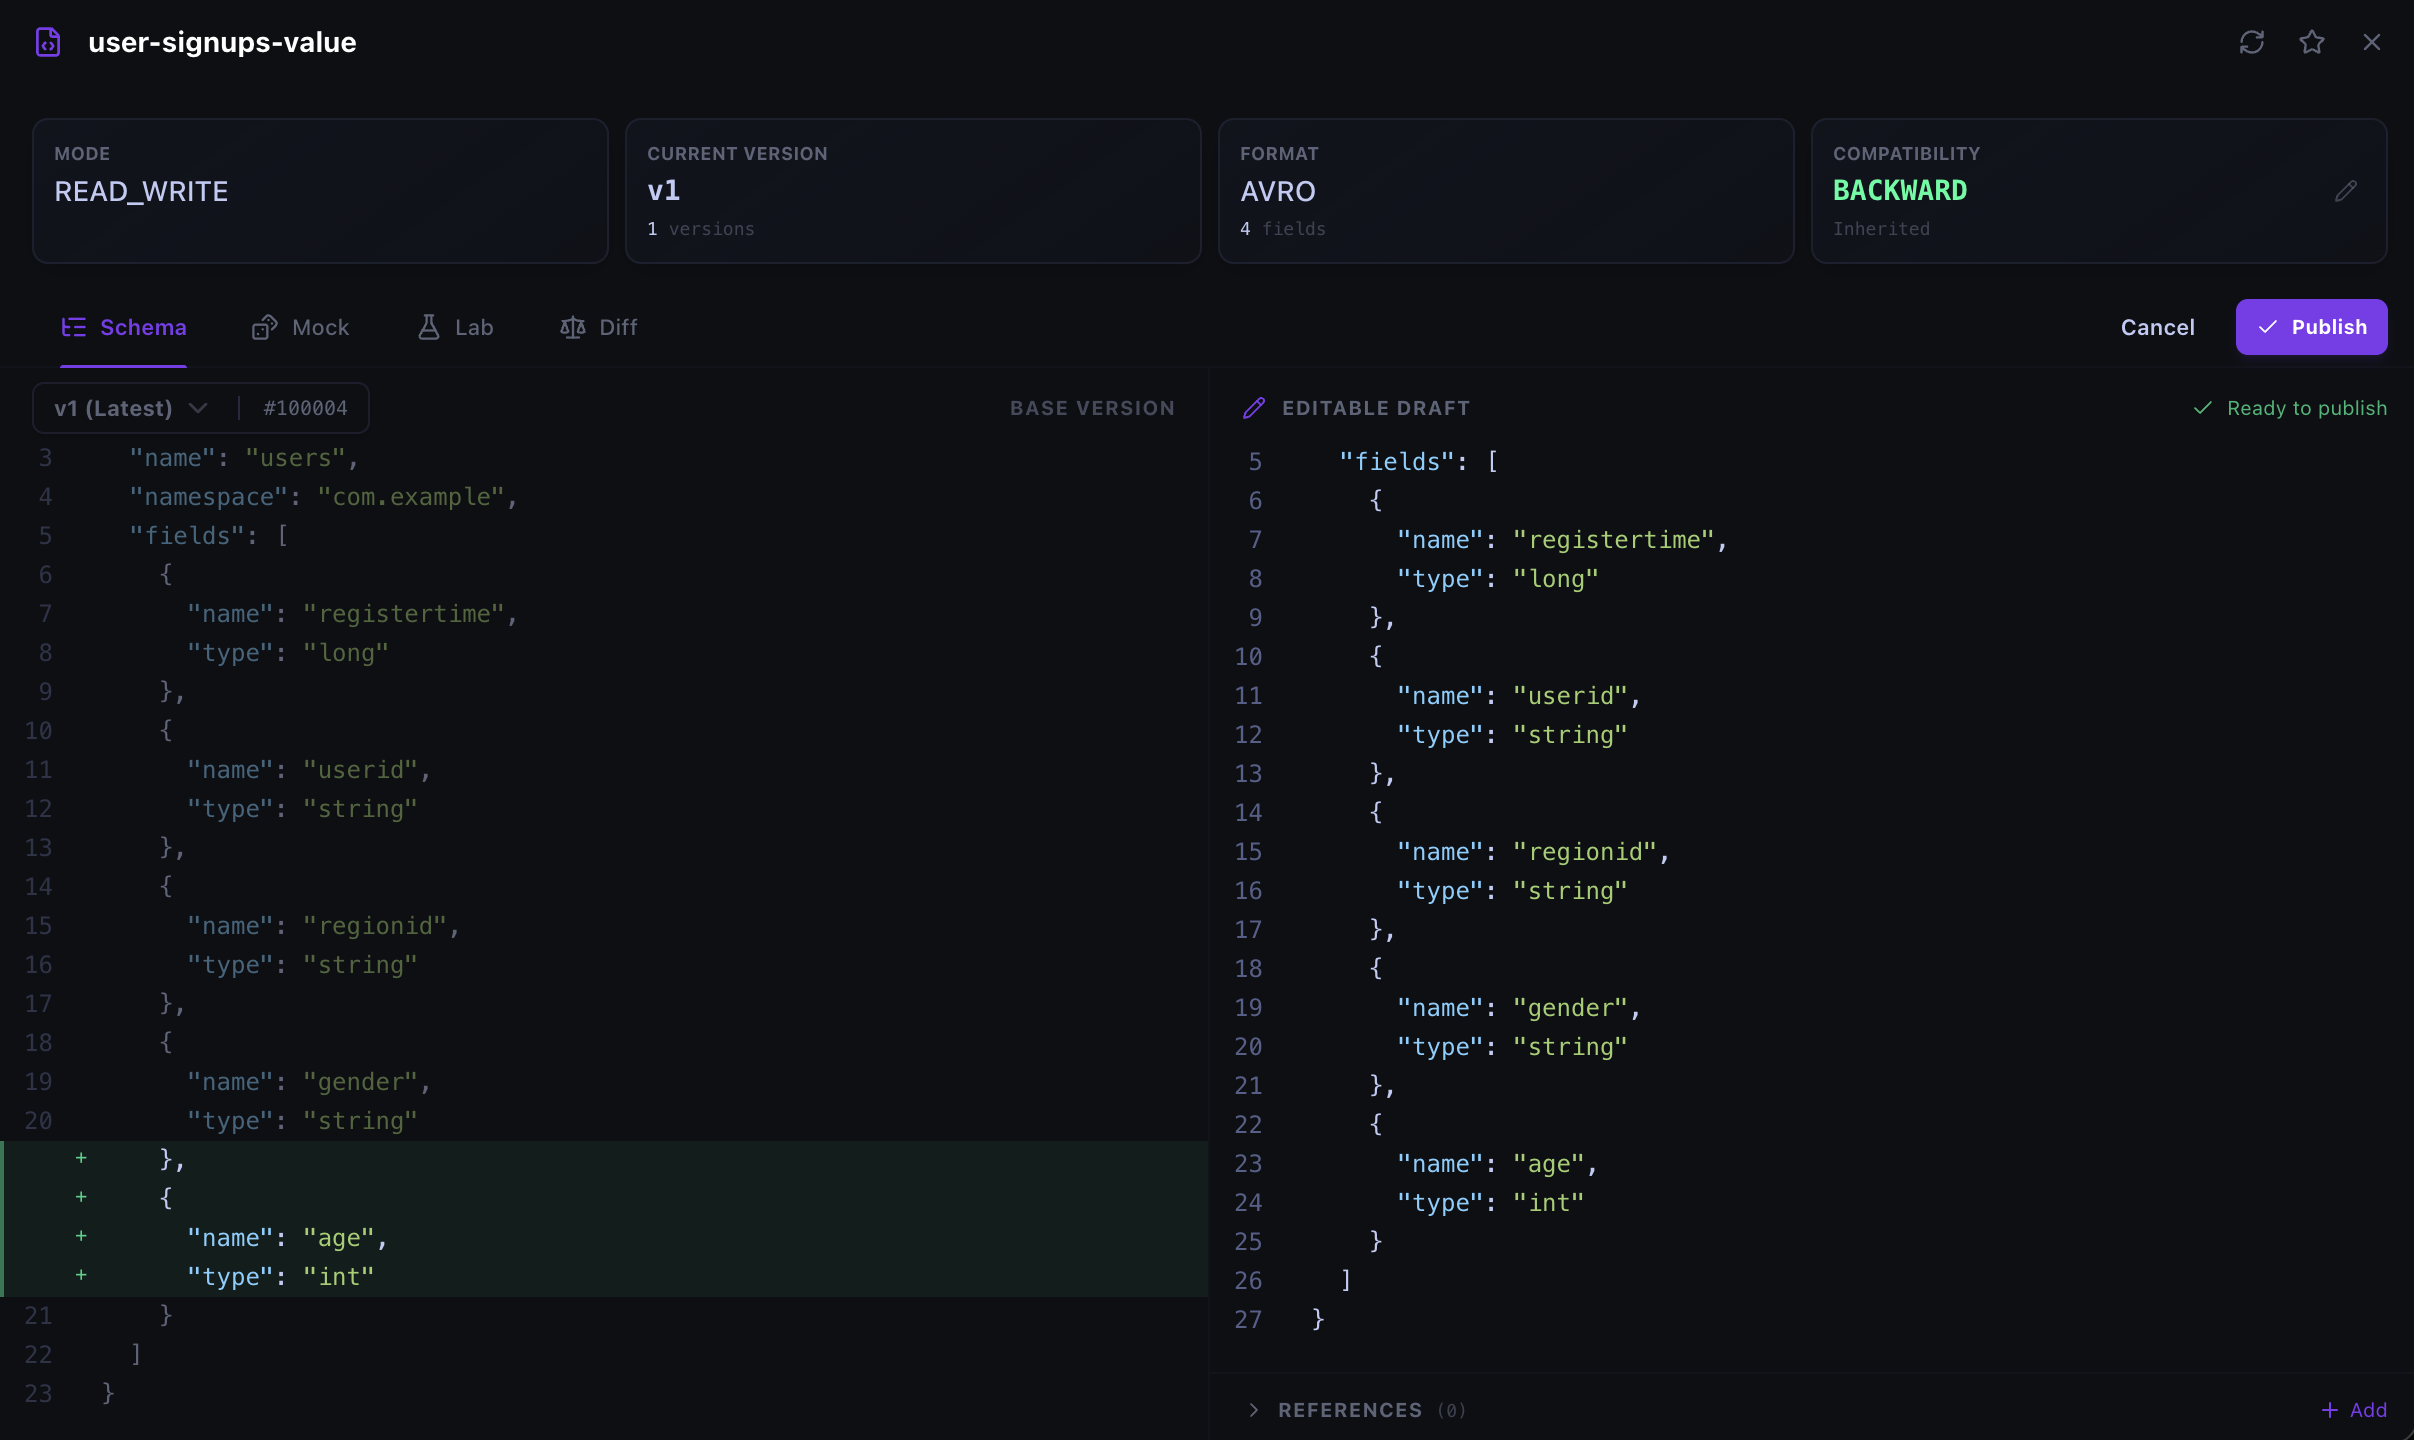The width and height of the screenshot is (2414, 1440).
Task: Add a schema reference
Action: coord(2354,1410)
